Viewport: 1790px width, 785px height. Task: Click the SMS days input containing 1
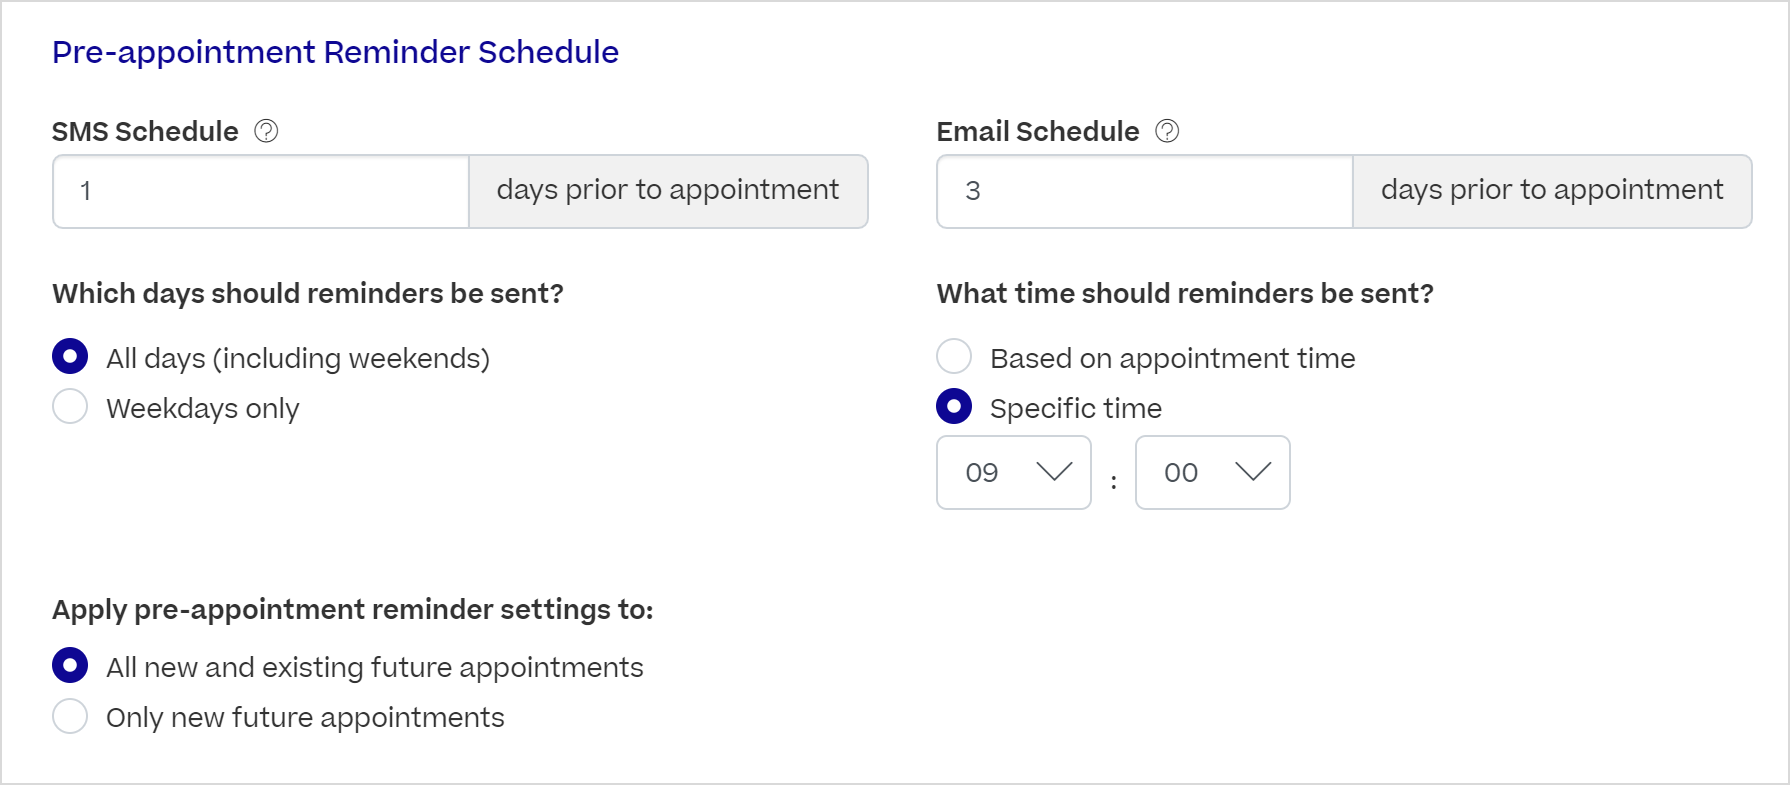pyautogui.click(x=259, y=191)
